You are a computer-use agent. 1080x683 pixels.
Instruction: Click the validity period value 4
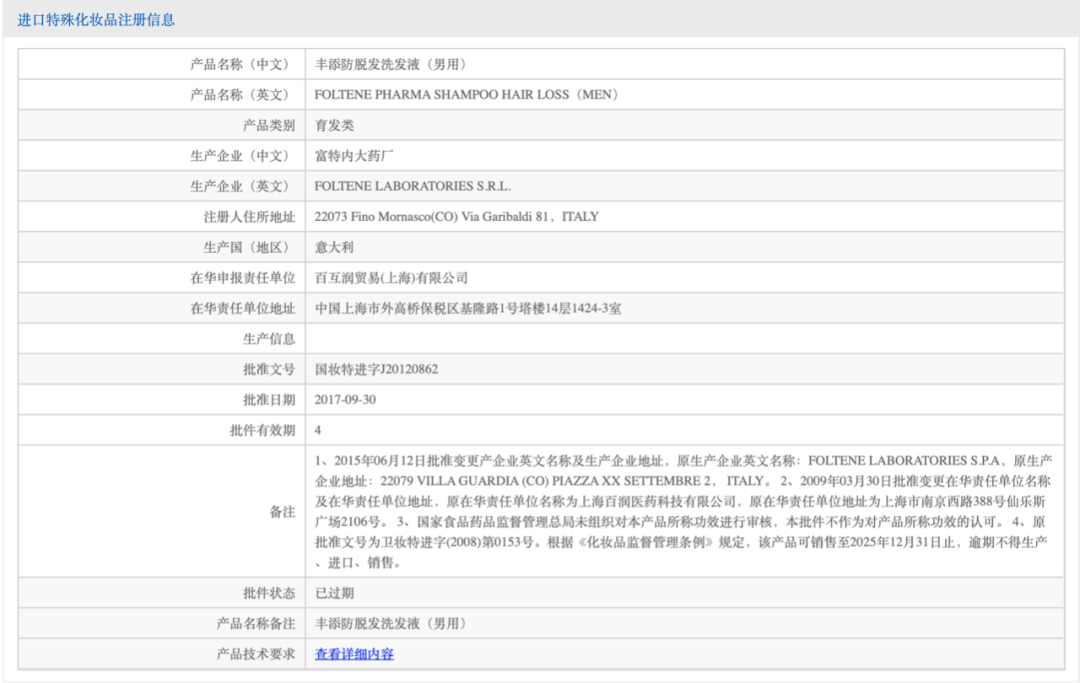318,430
